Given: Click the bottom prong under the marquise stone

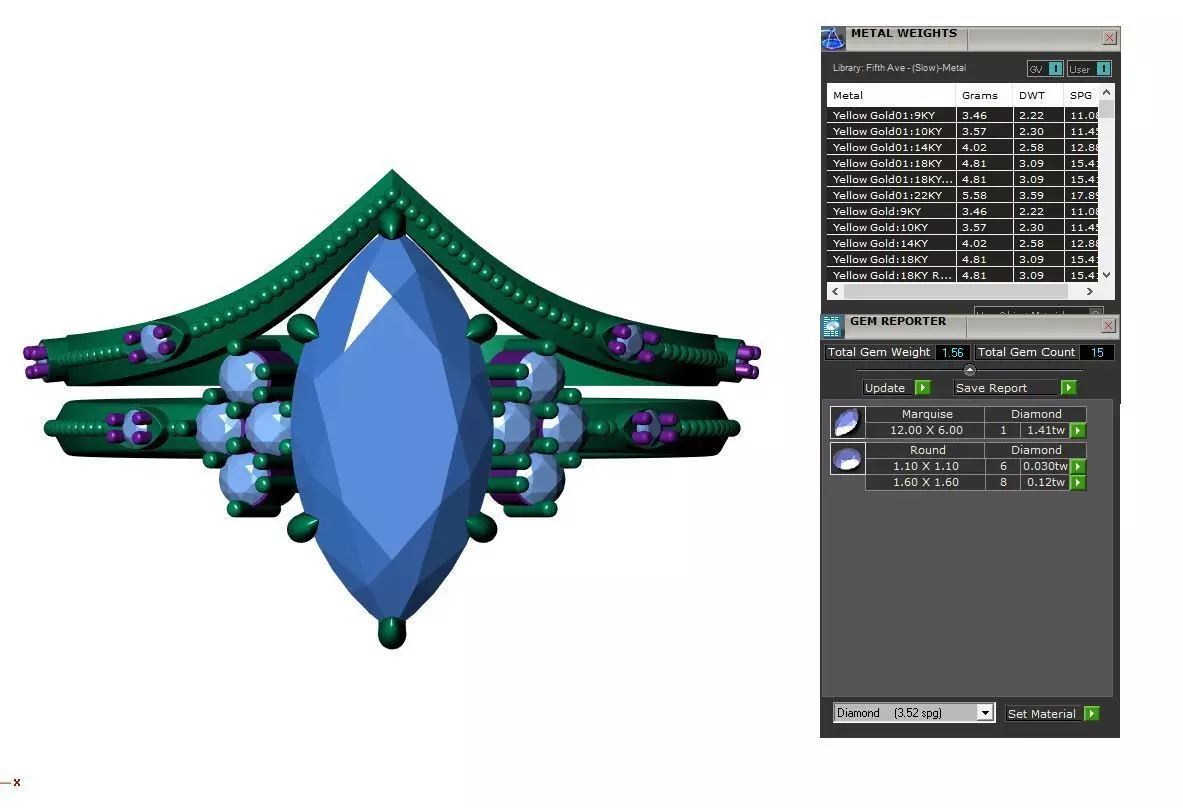Looking at the screenshot, I should [392, 632].
